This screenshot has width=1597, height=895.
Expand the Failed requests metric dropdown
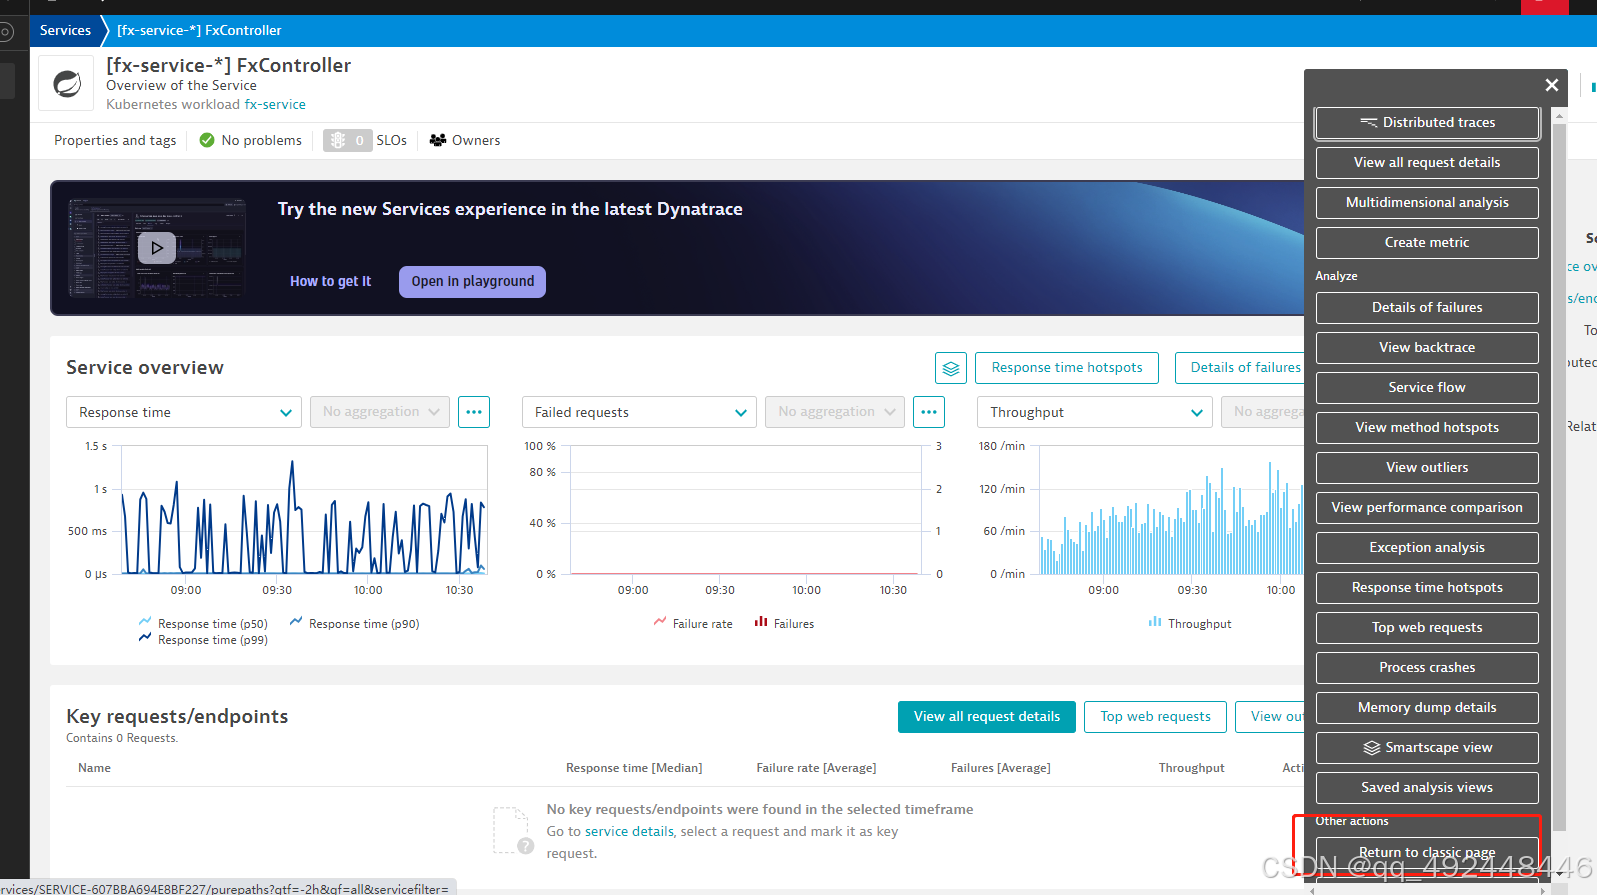coord(639,412)
